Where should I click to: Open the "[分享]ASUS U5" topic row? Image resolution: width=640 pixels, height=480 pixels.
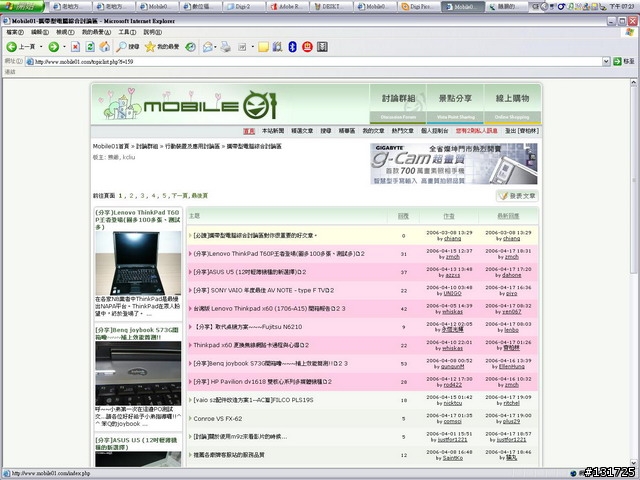[249, 272]
